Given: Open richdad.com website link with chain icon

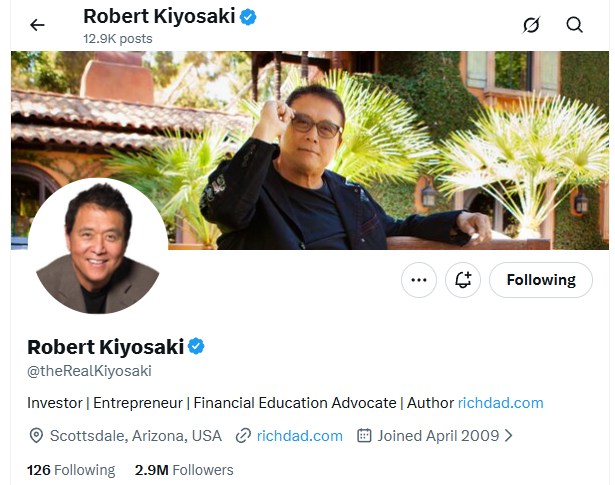Looking at the screenshot, I should [x=299, y=436].
